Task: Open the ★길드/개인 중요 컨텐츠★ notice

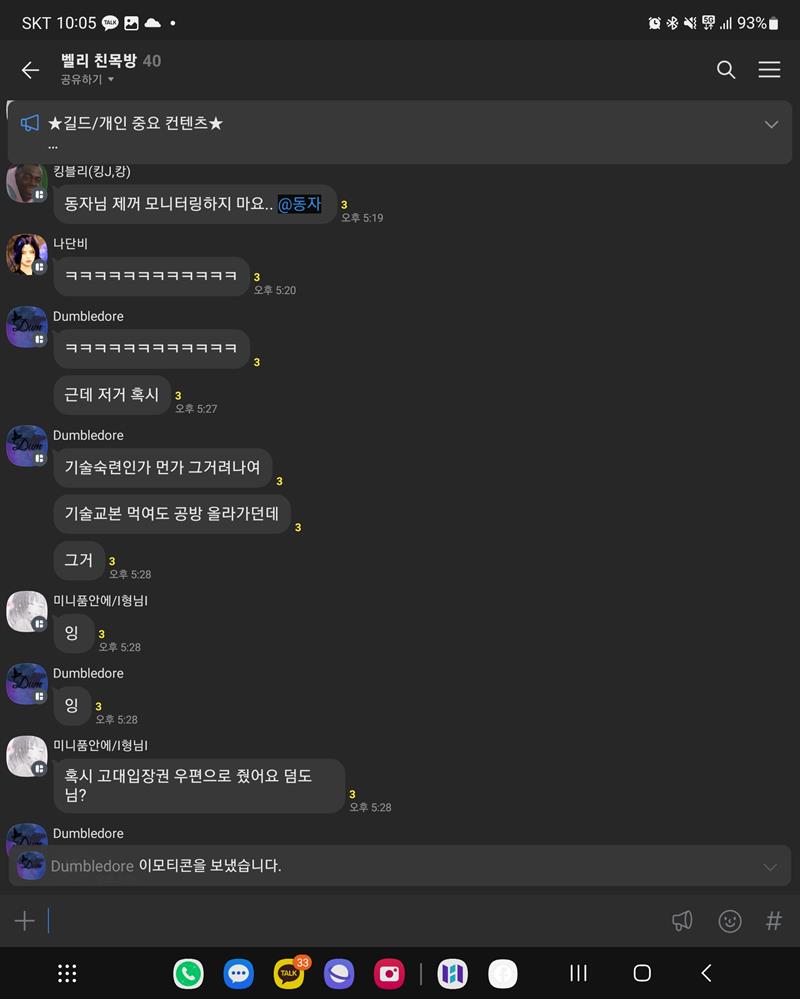Action: coord(135,123)
